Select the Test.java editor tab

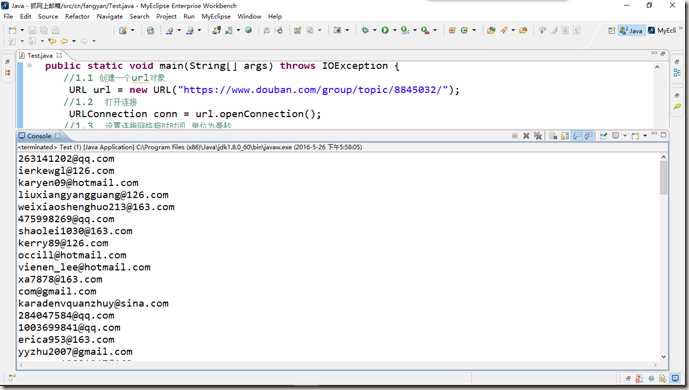pyautogui.click(x=40, y=55)
